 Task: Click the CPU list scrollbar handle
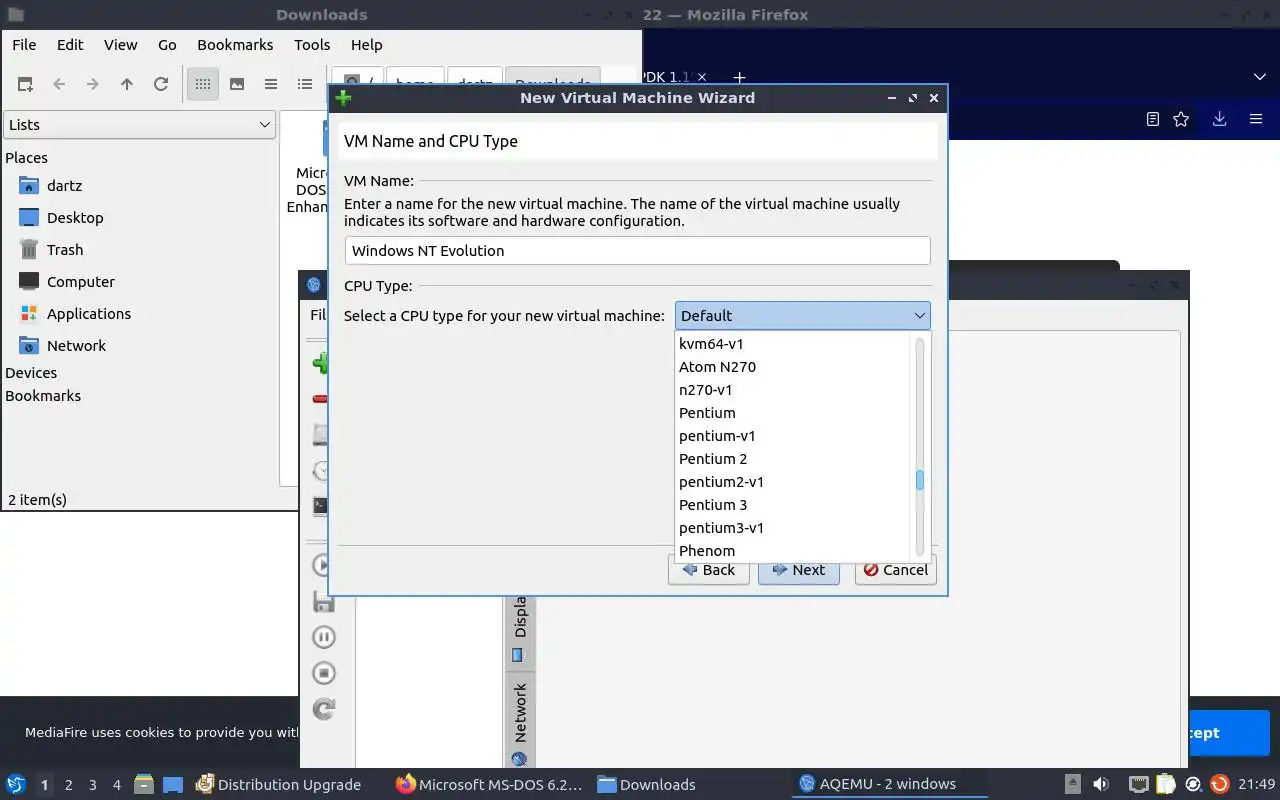click(x=920, y=481)
